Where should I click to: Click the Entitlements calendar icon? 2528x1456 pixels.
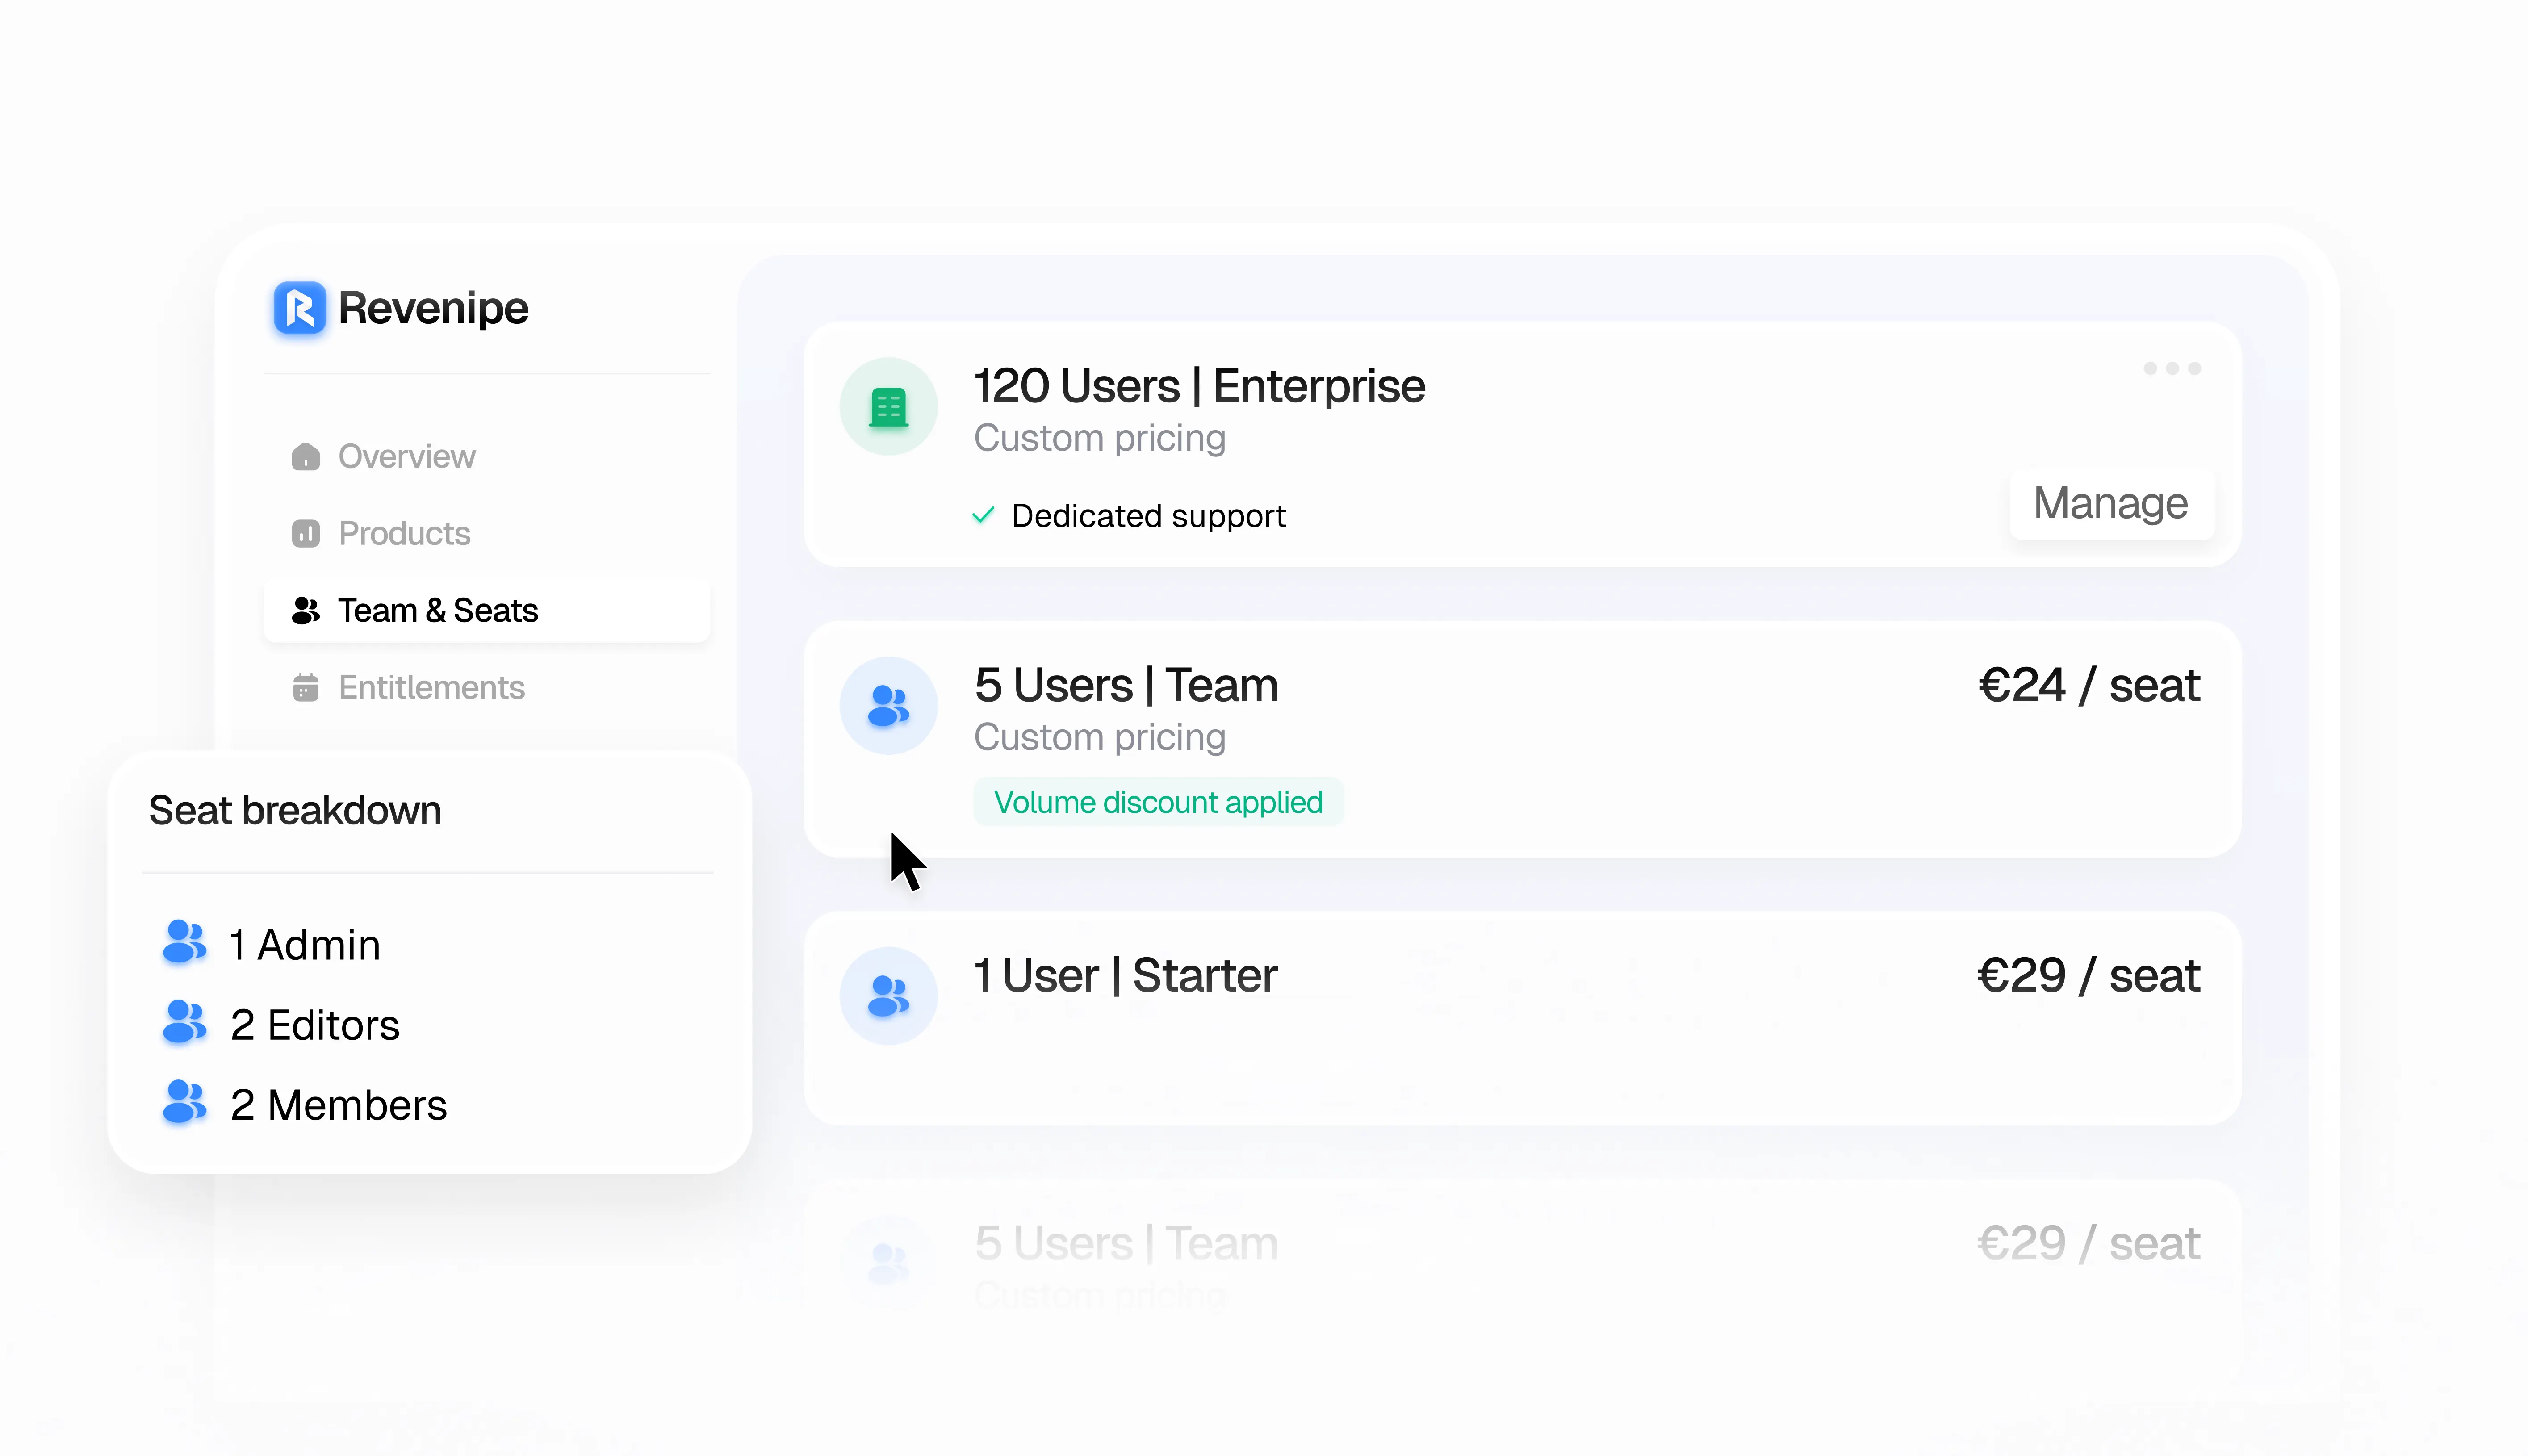(305, 687)
